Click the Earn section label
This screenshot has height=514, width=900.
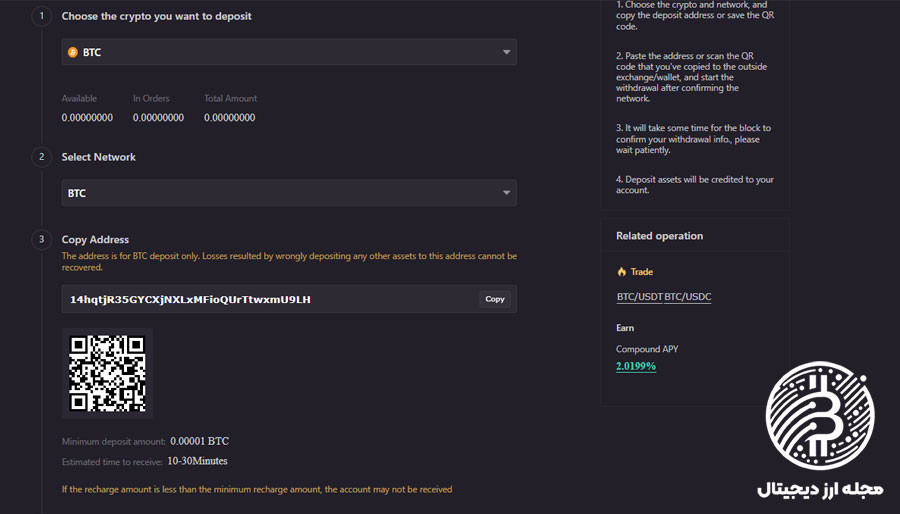[625, 328]
